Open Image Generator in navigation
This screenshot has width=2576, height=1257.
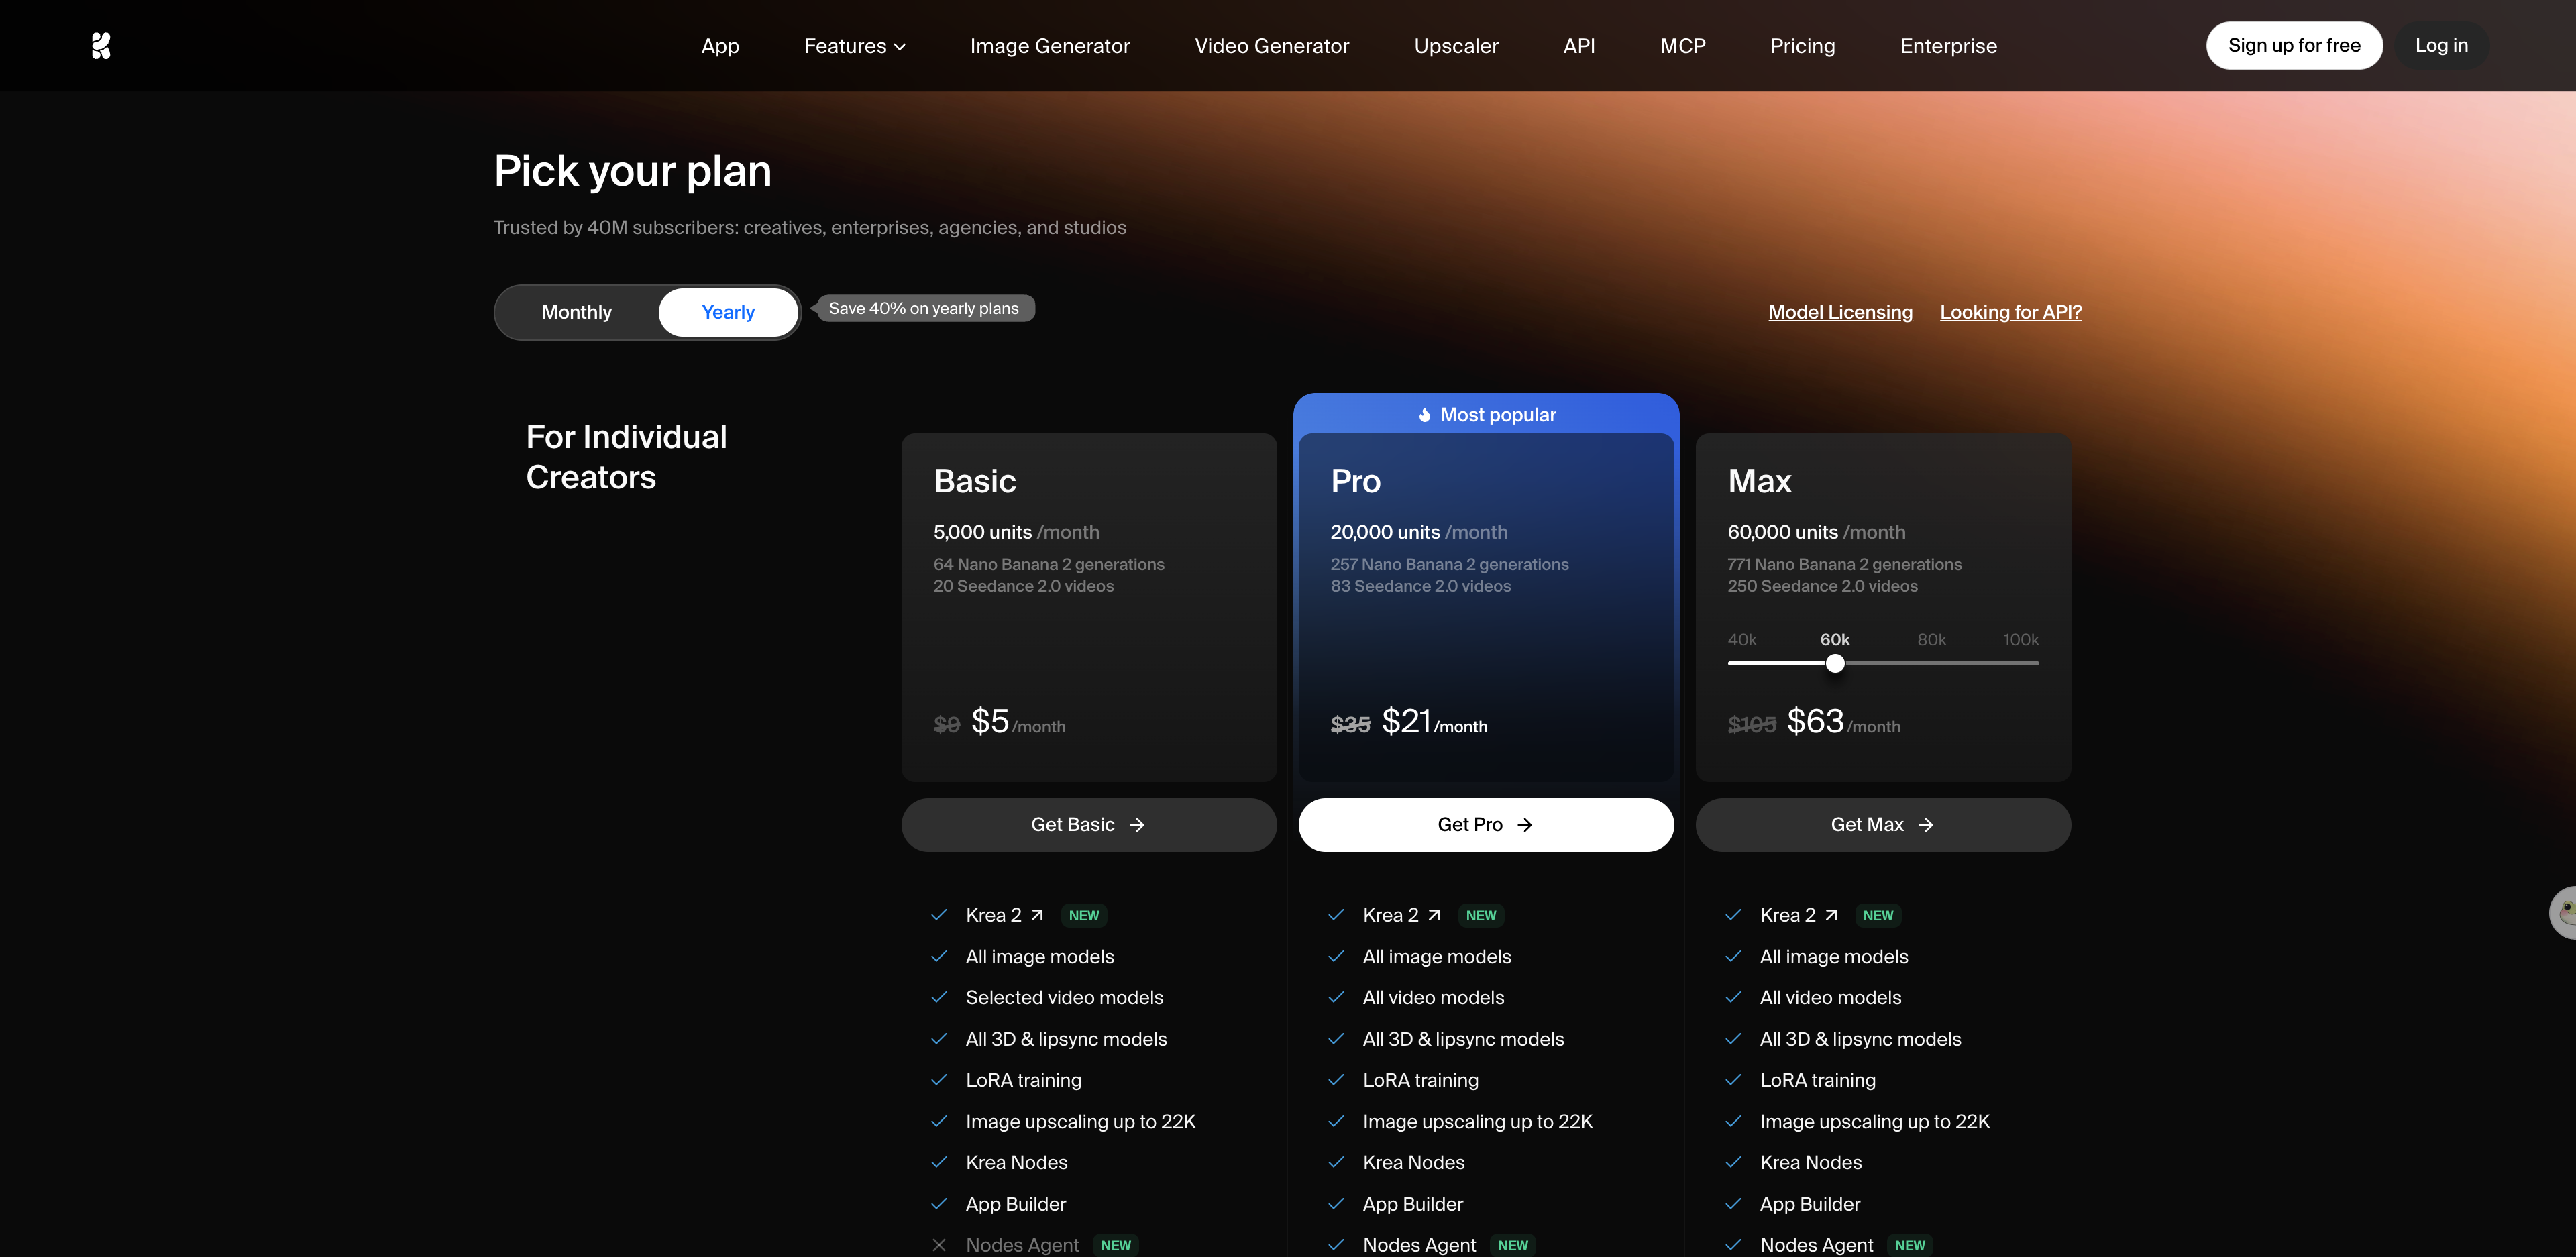[1050, 46]
